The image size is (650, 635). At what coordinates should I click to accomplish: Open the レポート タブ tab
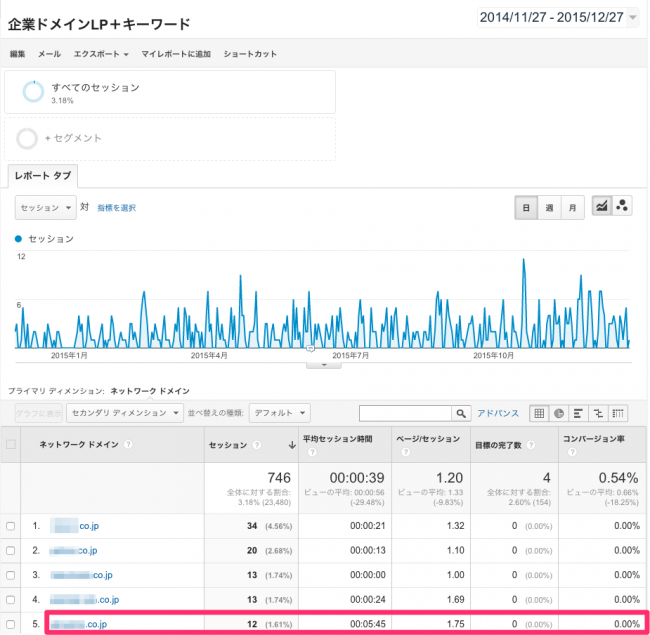[x=41, y=175]
